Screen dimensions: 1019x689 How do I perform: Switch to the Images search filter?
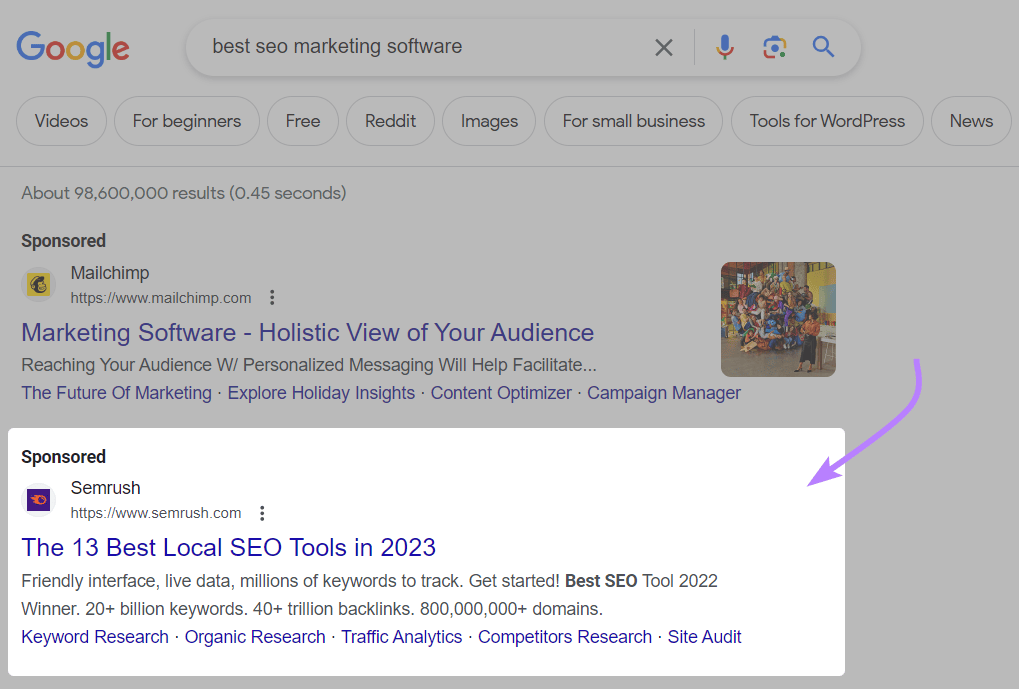[488, 121]
